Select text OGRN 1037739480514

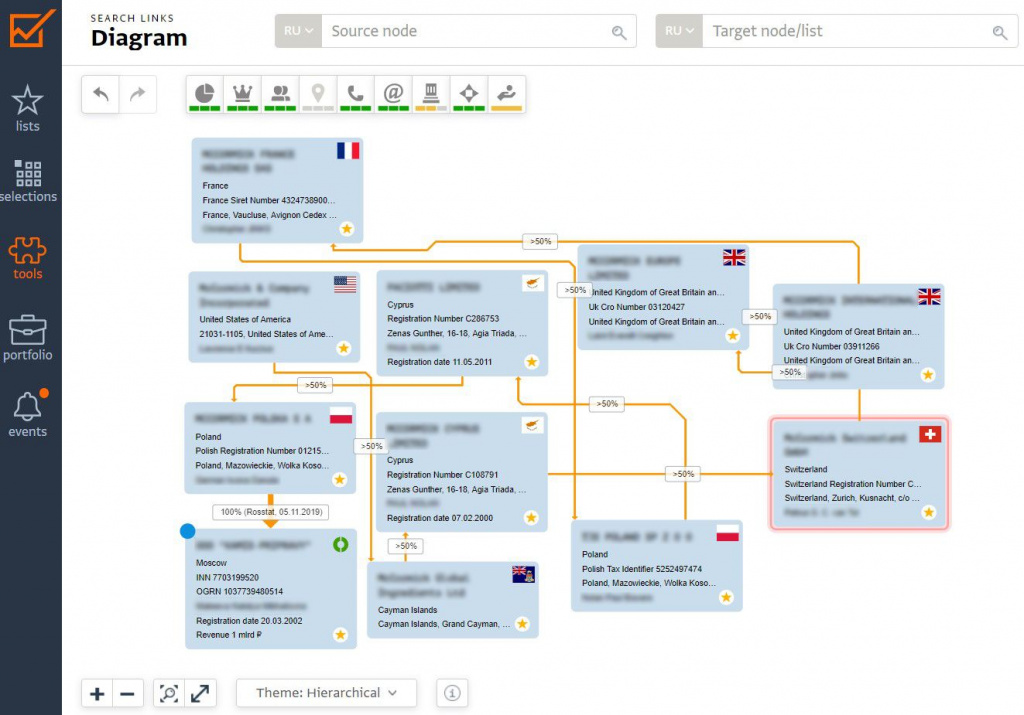[x=240, y=592]
